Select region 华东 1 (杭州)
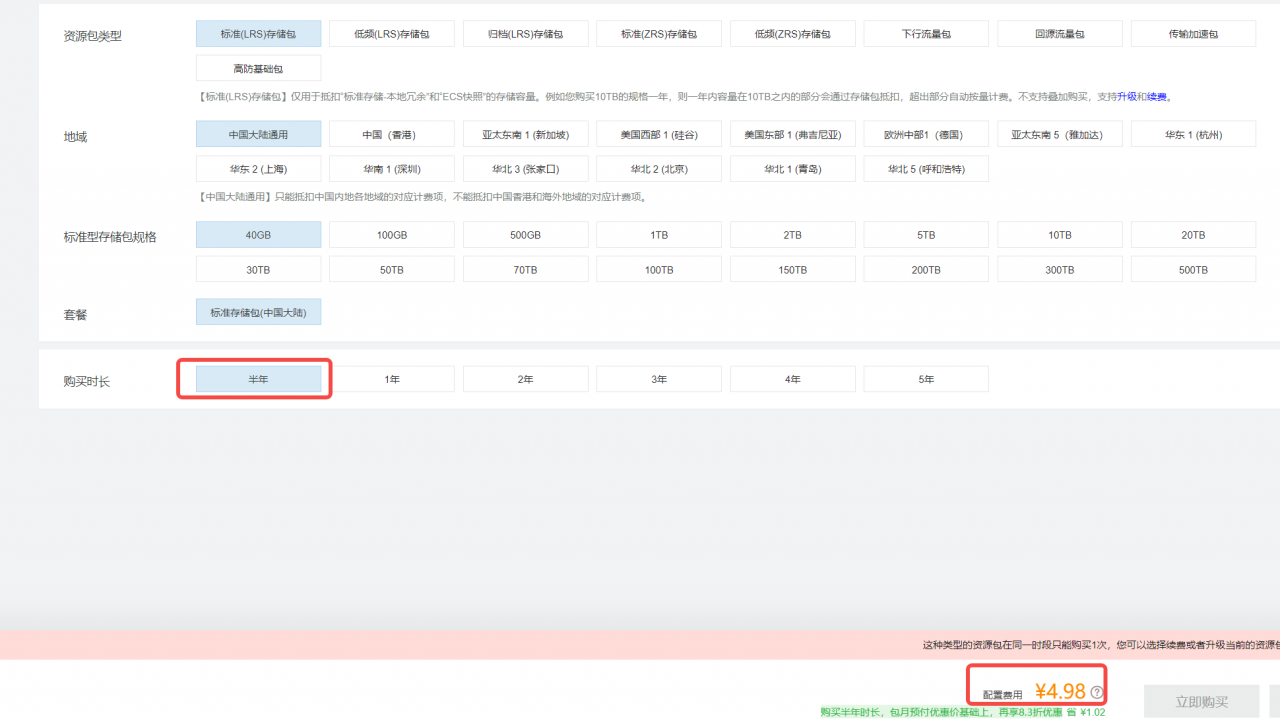This screenshot has height=719, width=1280. click(1193, 134)
